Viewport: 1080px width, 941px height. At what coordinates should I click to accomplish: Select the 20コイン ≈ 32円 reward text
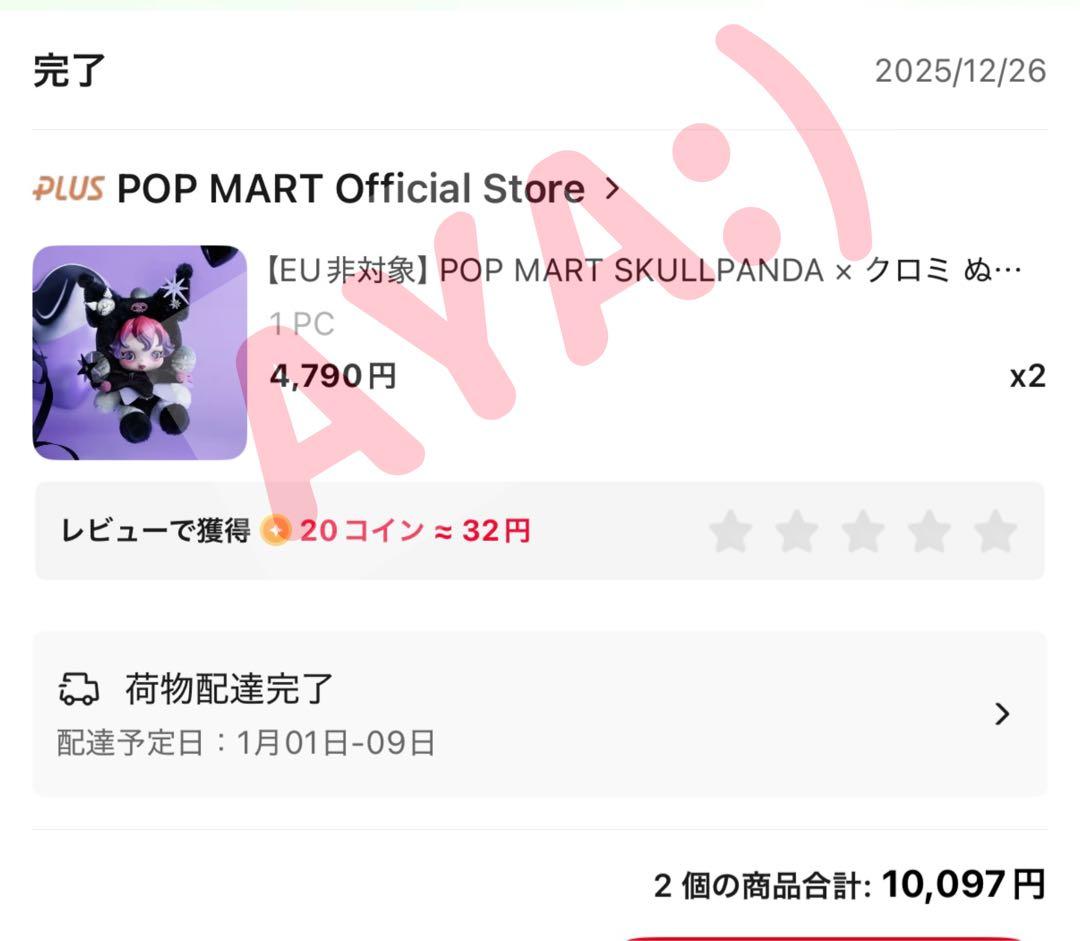tap(415, 531)
